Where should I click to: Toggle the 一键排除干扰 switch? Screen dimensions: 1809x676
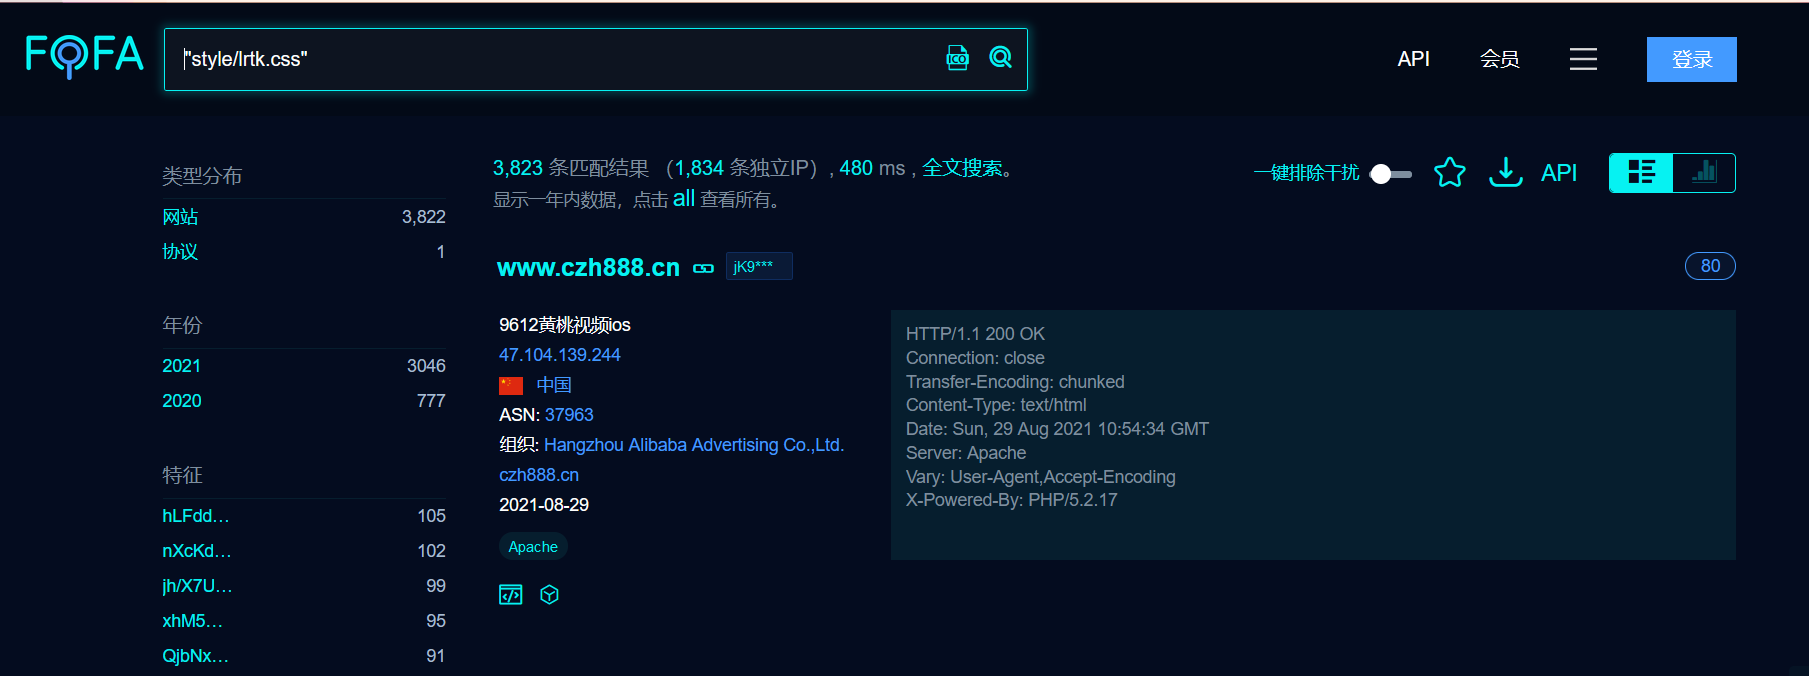1391,174
